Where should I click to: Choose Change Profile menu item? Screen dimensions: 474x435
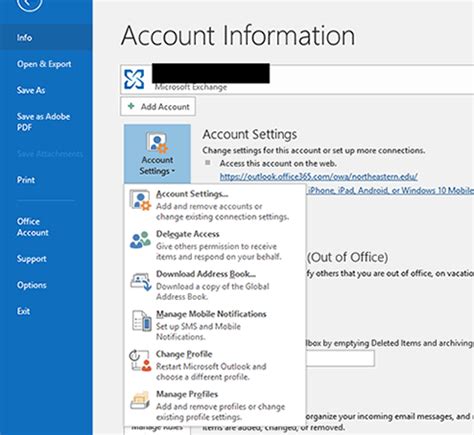(x=215, y=365)
